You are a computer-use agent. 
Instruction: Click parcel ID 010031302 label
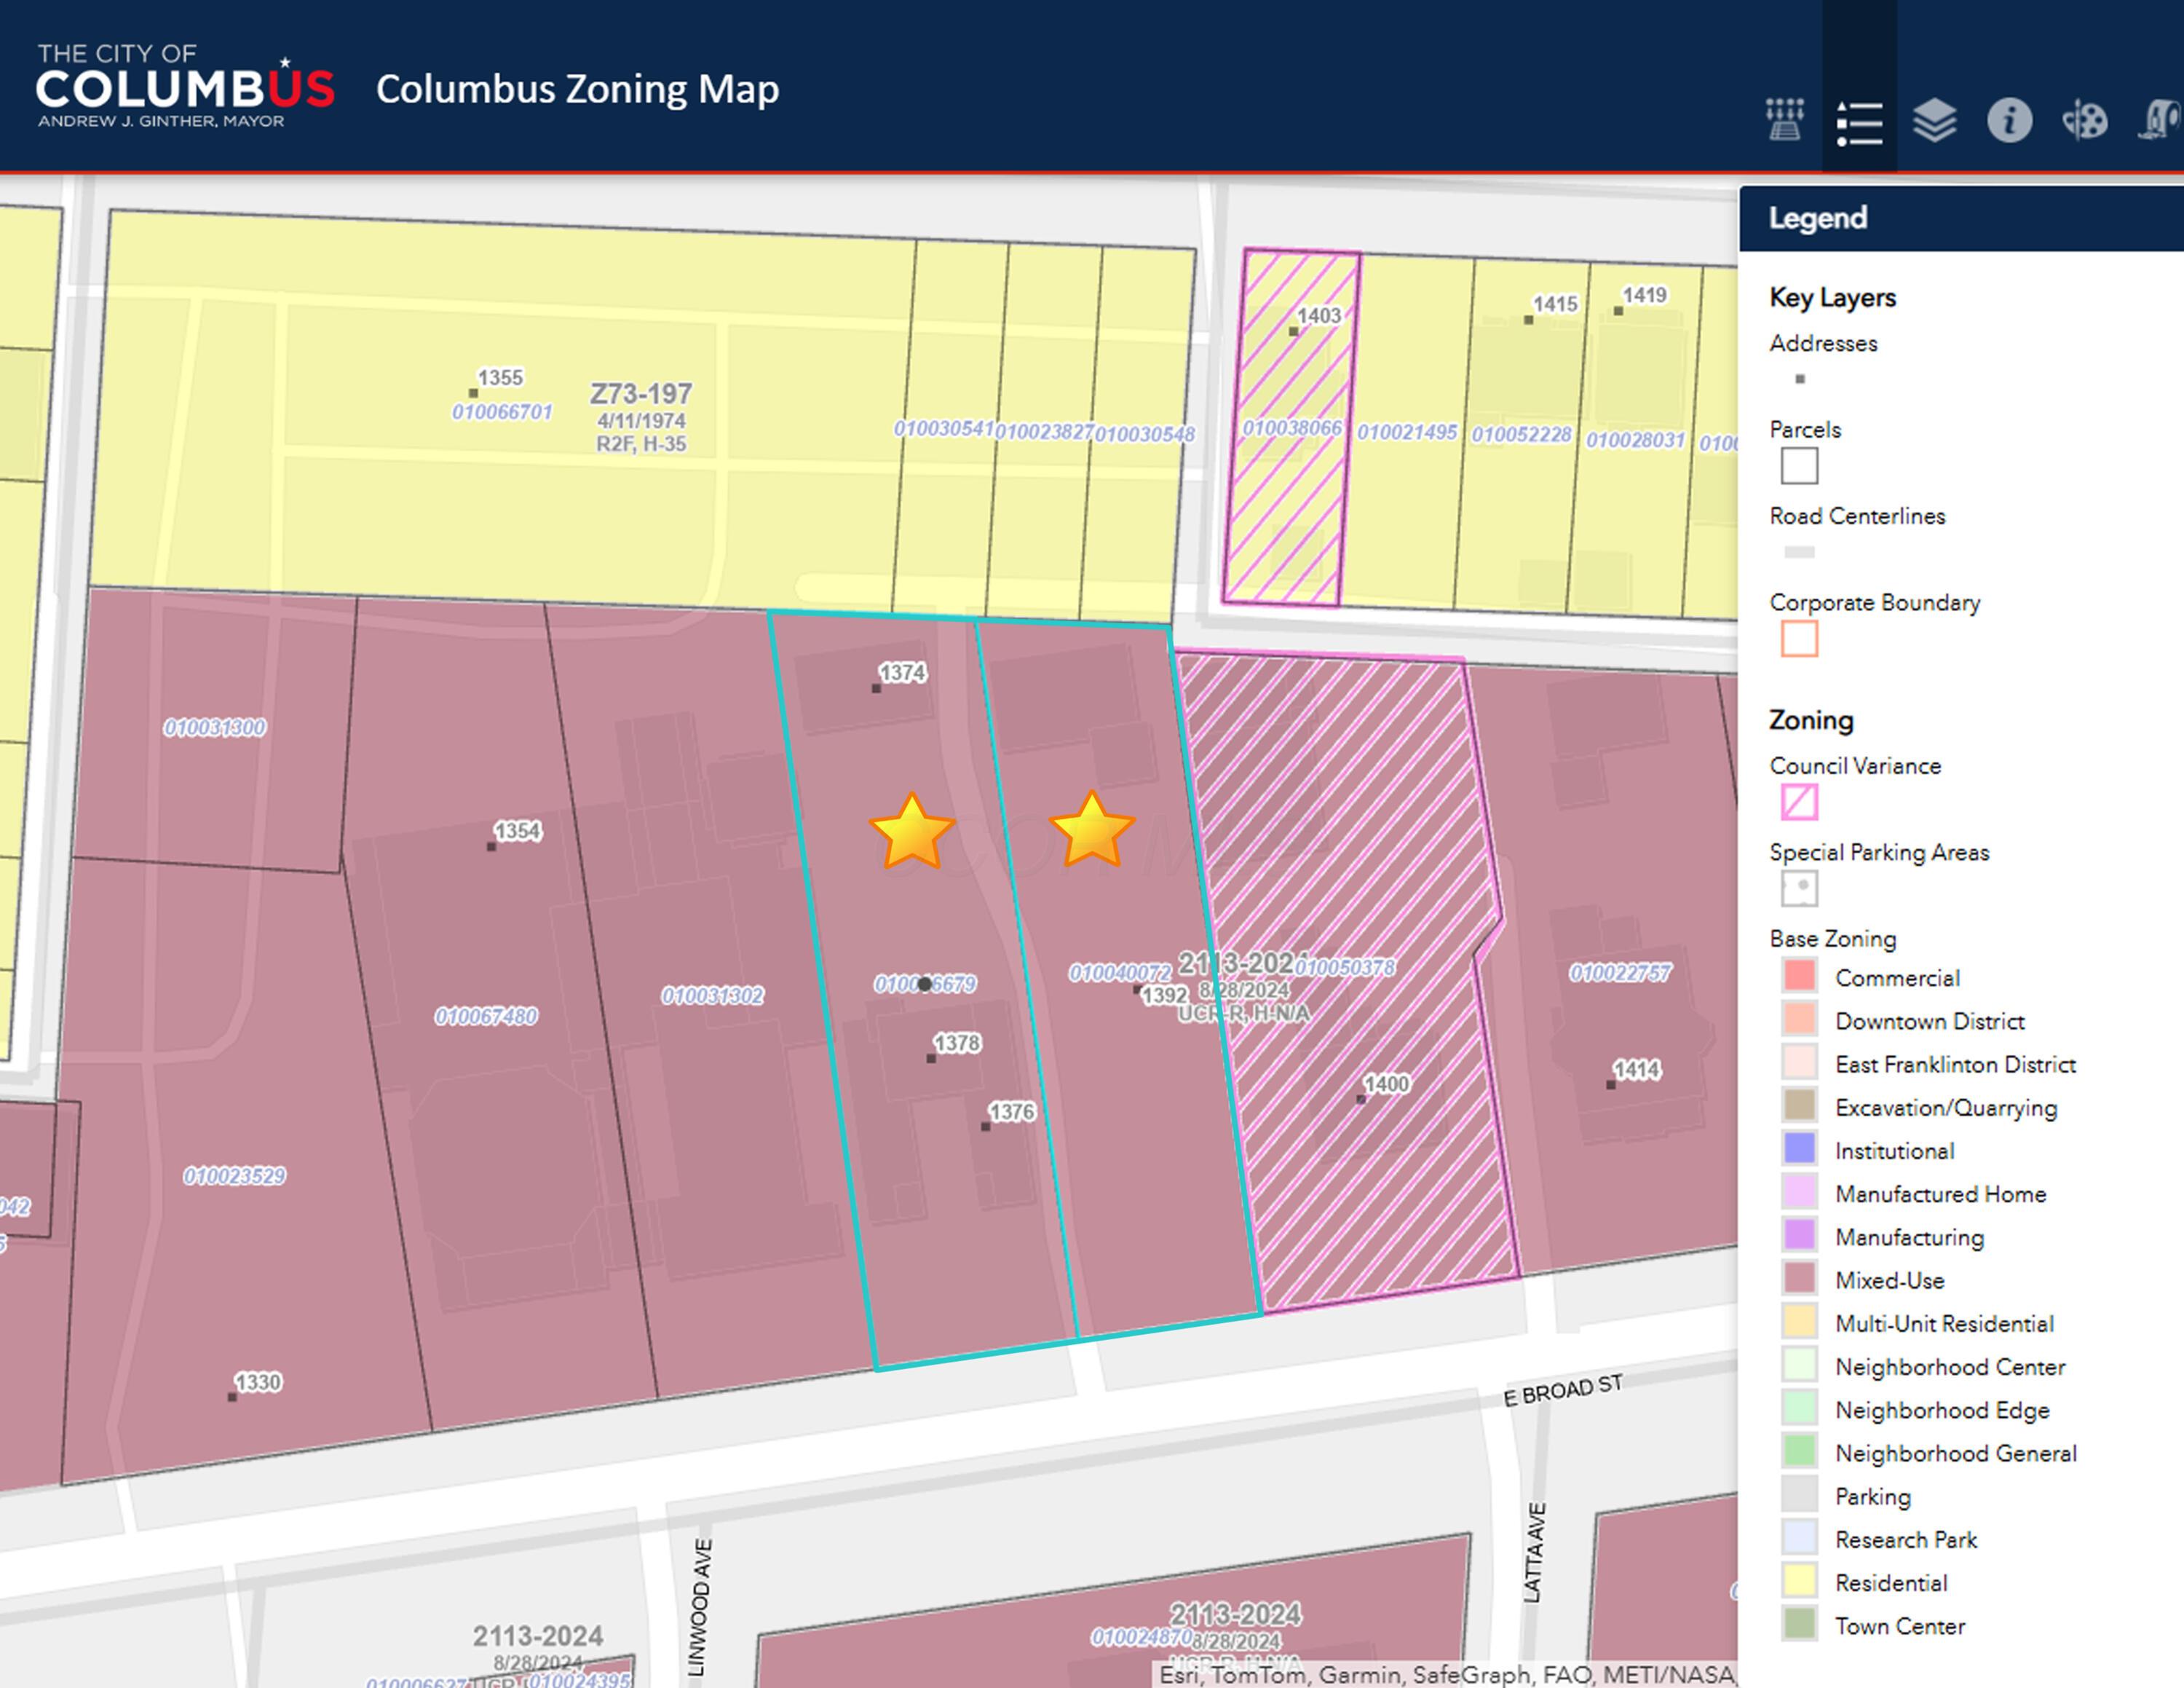point(712,996)
